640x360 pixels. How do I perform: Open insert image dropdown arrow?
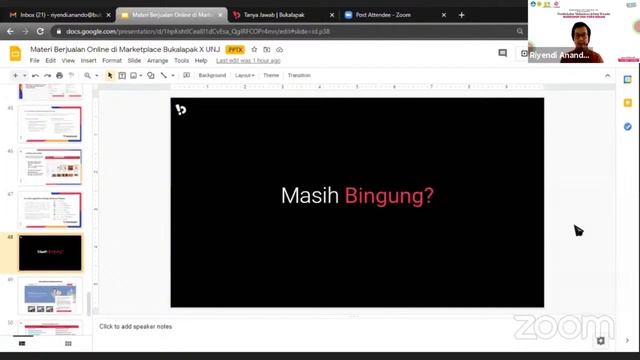141,76
